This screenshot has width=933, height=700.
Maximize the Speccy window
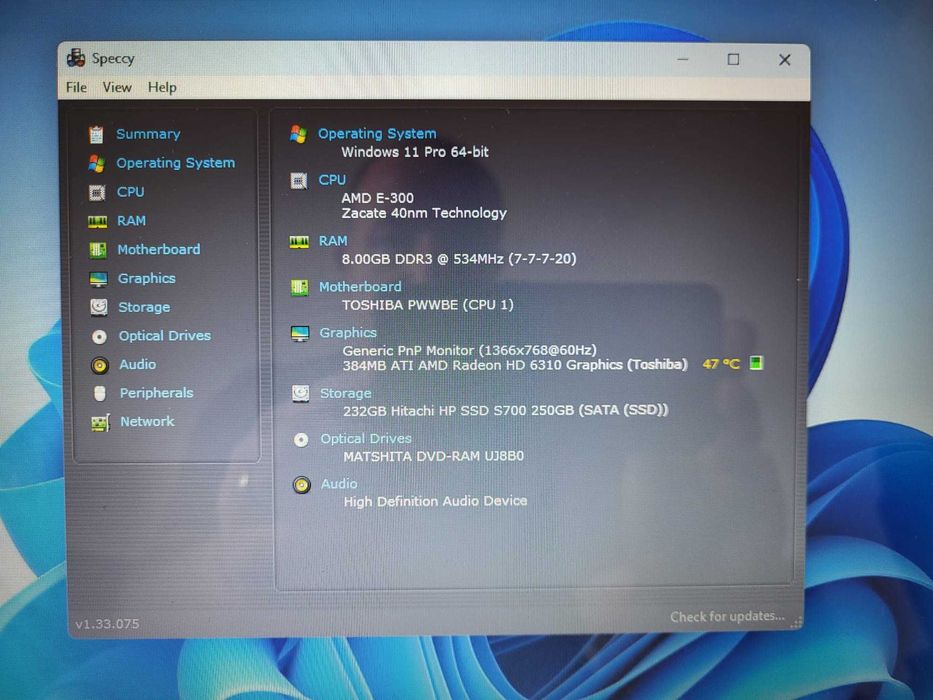[733, 60]
